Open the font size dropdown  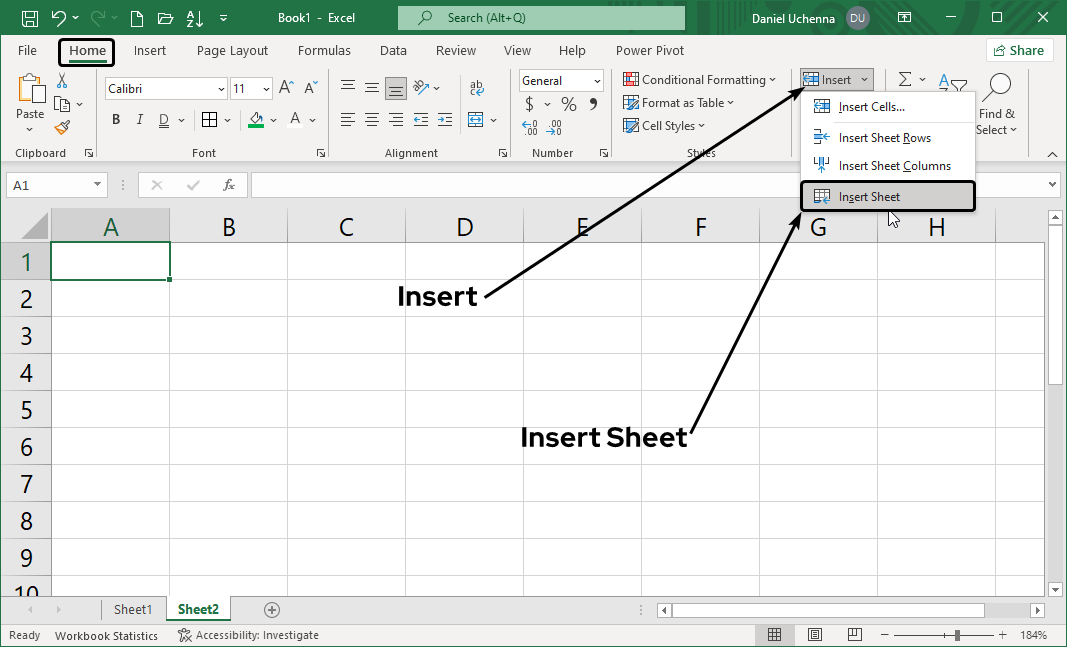pos(266,88)
